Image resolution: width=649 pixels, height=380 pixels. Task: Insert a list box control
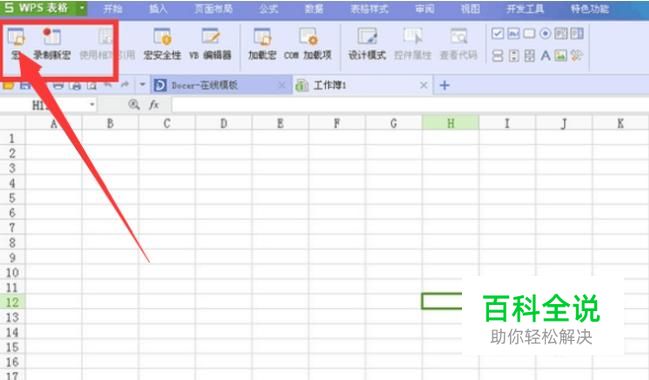coord(561,34)
